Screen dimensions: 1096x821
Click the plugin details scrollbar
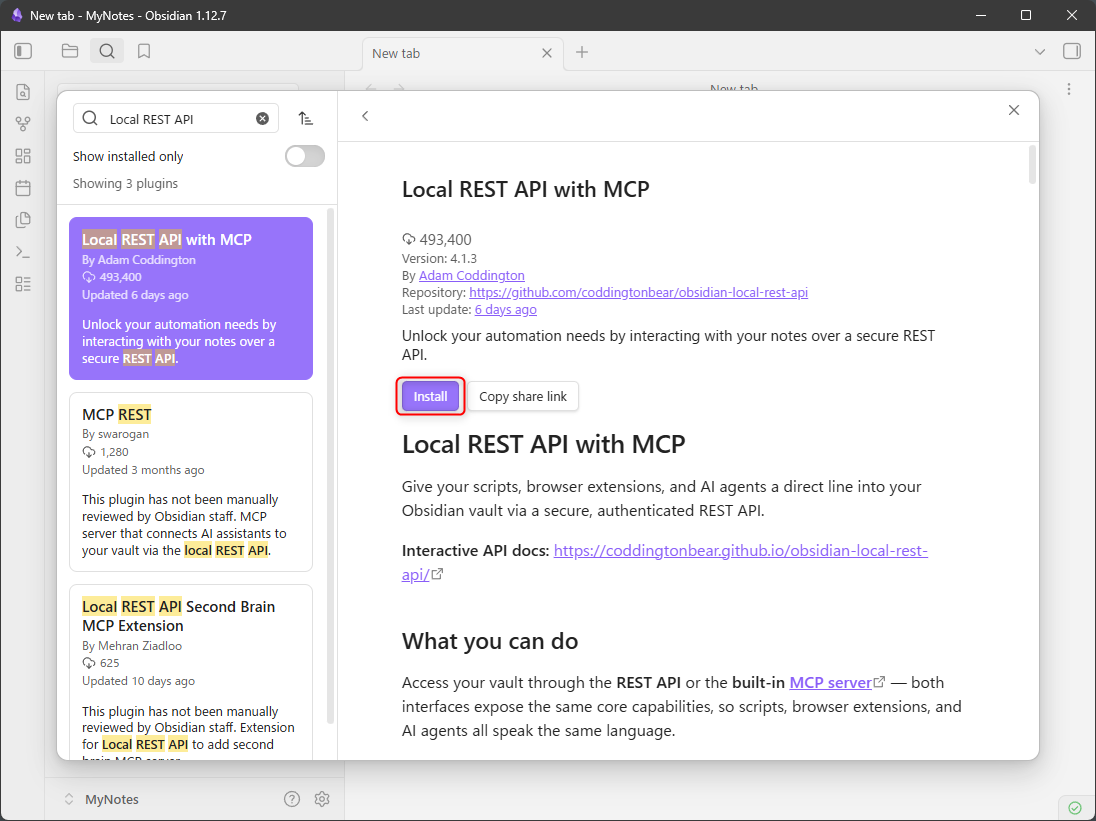[x=1032, y=165]
